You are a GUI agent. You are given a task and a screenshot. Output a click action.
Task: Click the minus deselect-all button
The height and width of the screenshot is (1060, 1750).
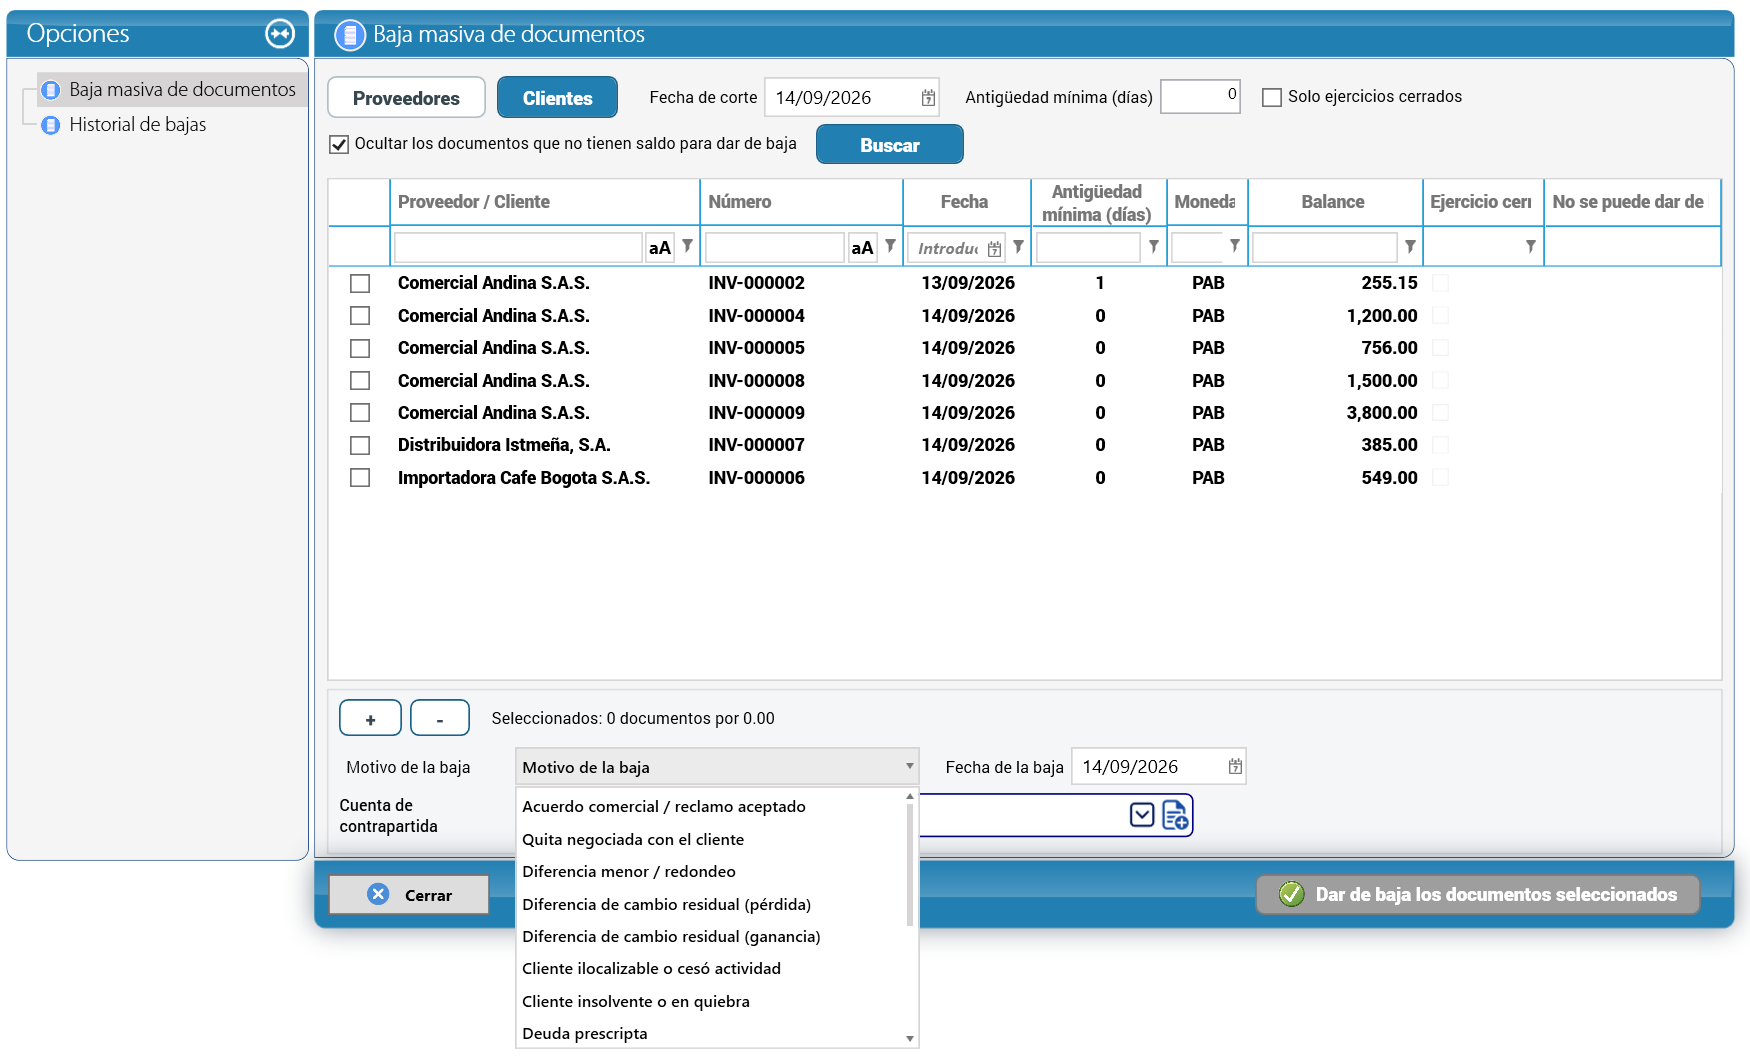440,718
